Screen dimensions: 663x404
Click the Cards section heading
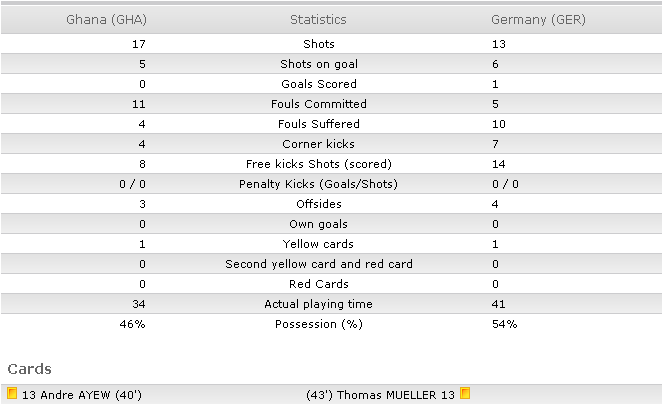click(30, 369)
